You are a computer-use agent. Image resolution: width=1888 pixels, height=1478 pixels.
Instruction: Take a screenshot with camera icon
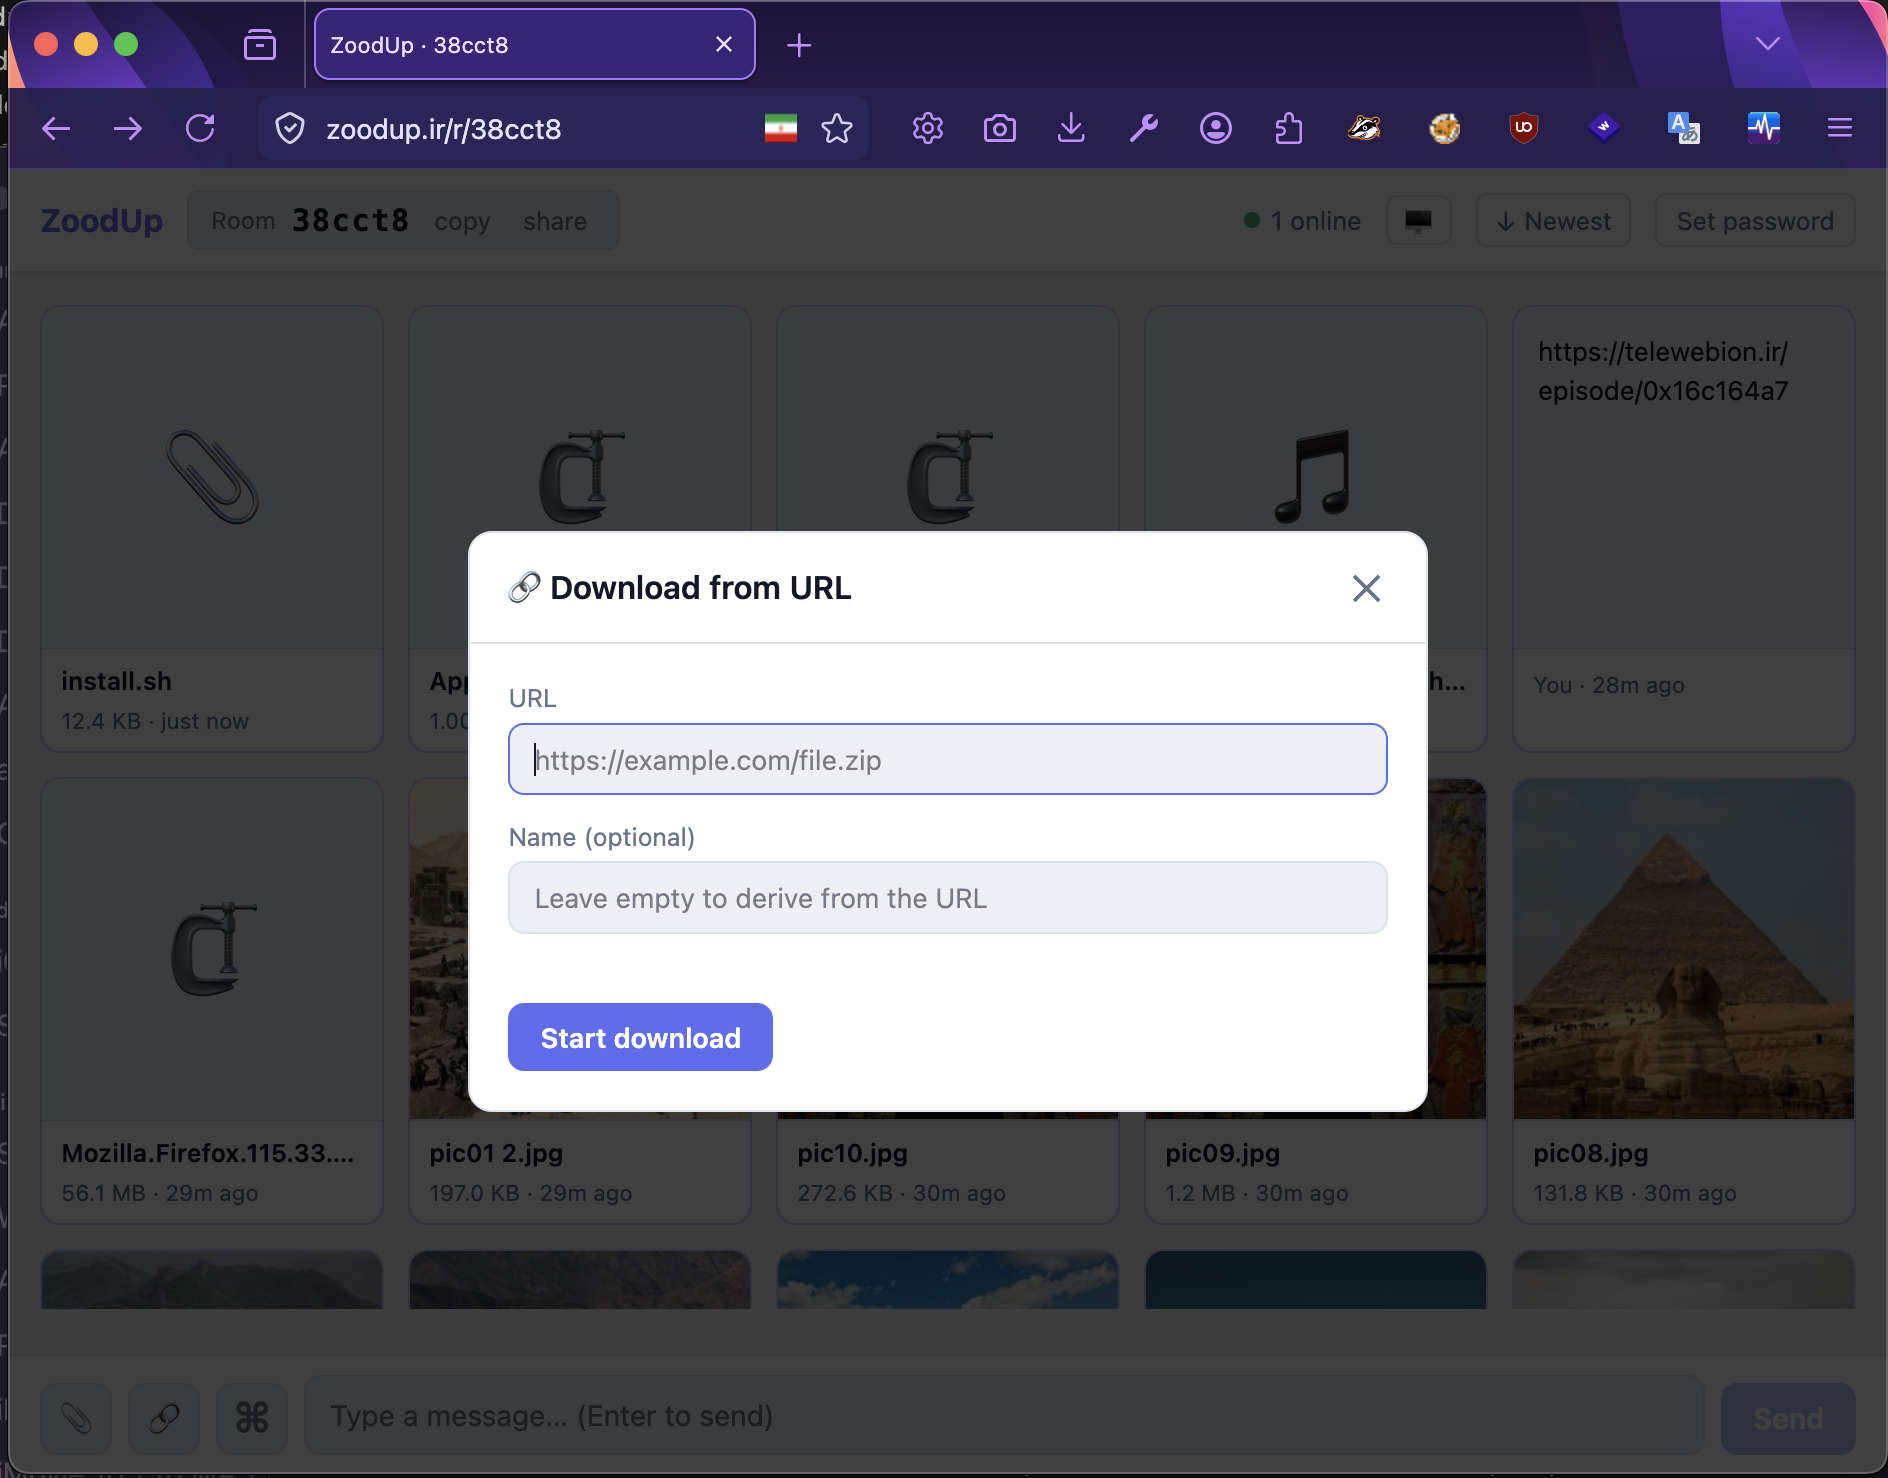1000,128
